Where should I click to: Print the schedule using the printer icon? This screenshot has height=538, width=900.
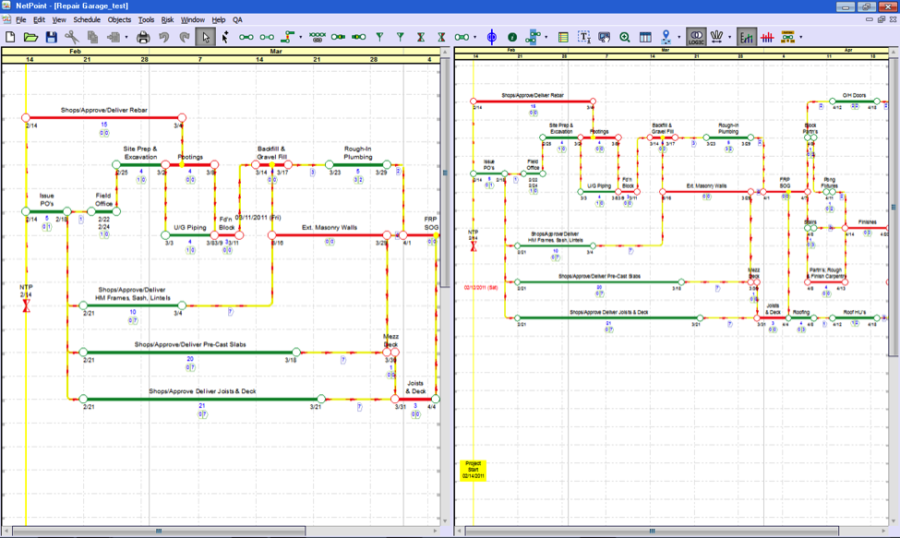point(142,37)
